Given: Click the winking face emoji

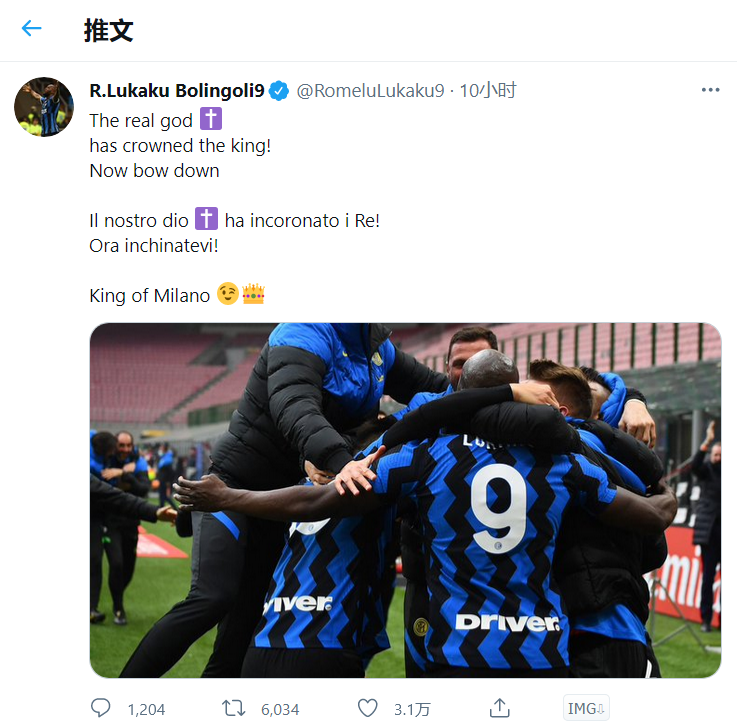Looking at the screenshot, I should click(x=228, y=294).
